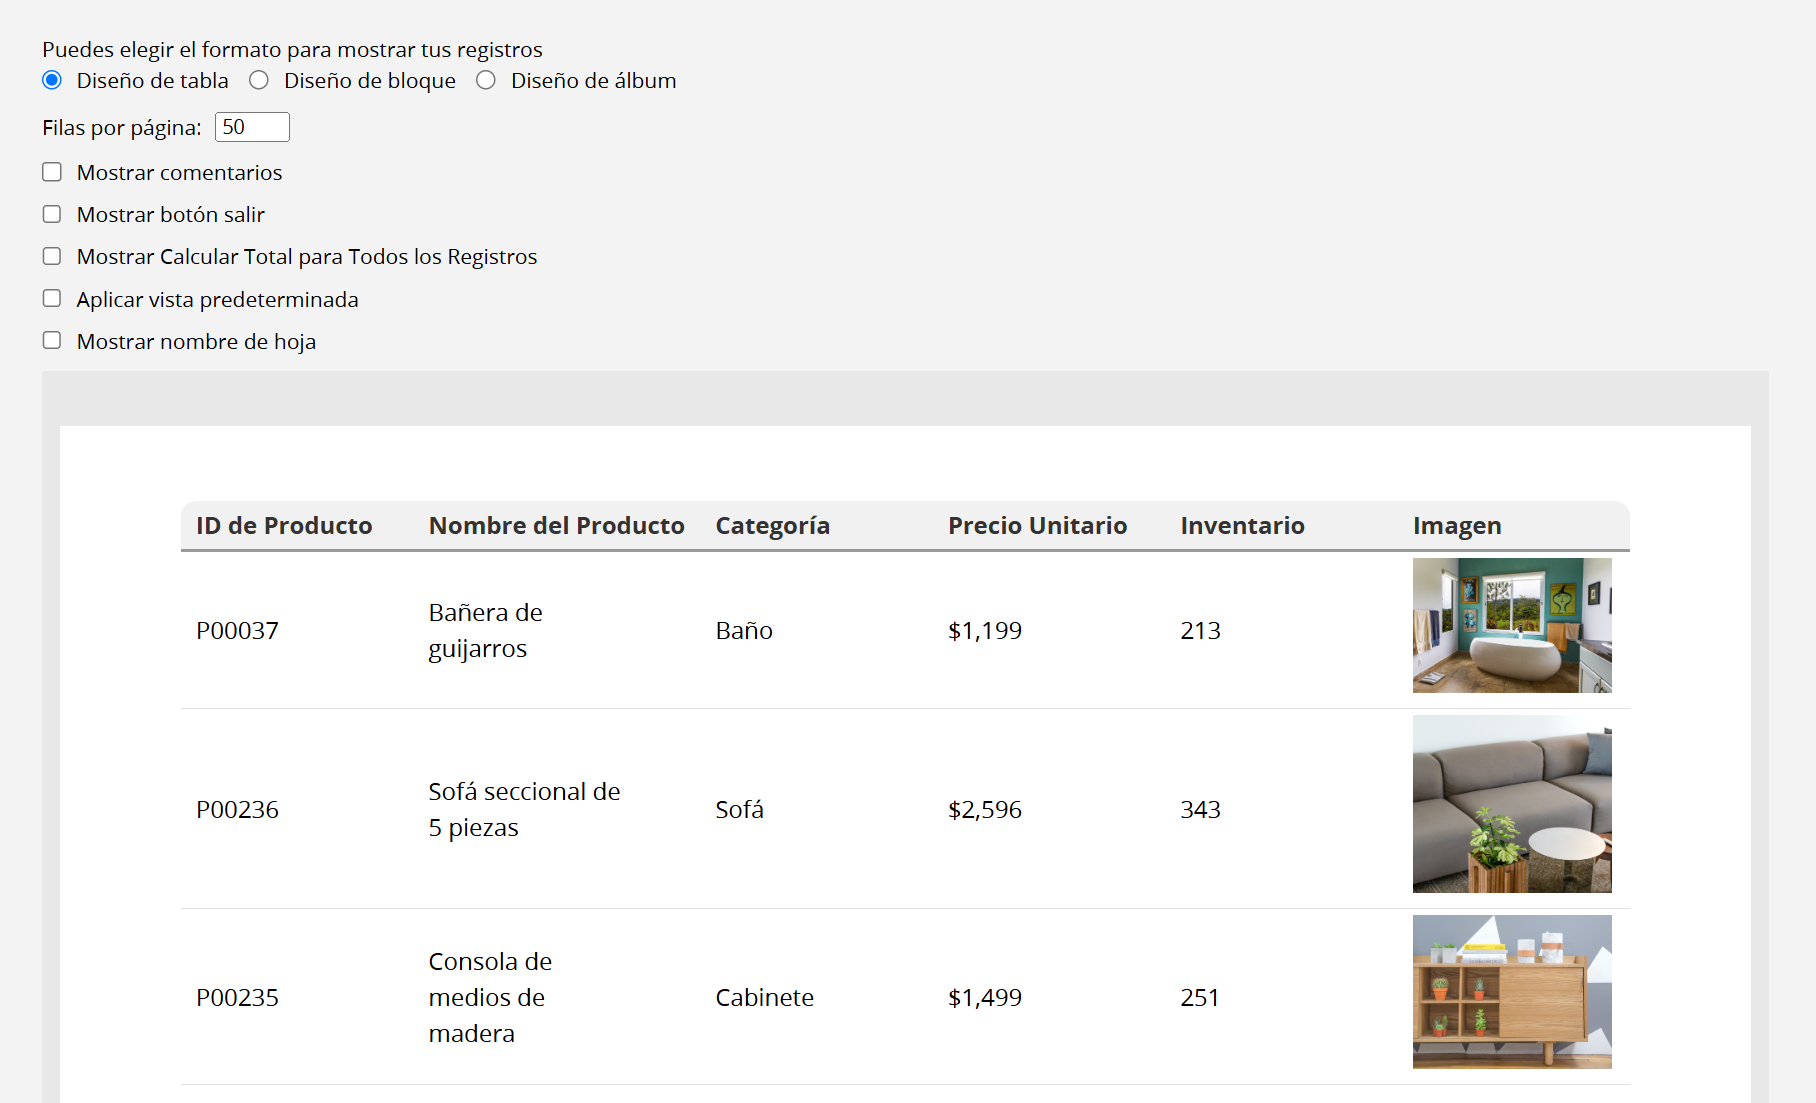Select the Diseño de álbum radio button
The image size is (1816, 1103).
point(486,80)
